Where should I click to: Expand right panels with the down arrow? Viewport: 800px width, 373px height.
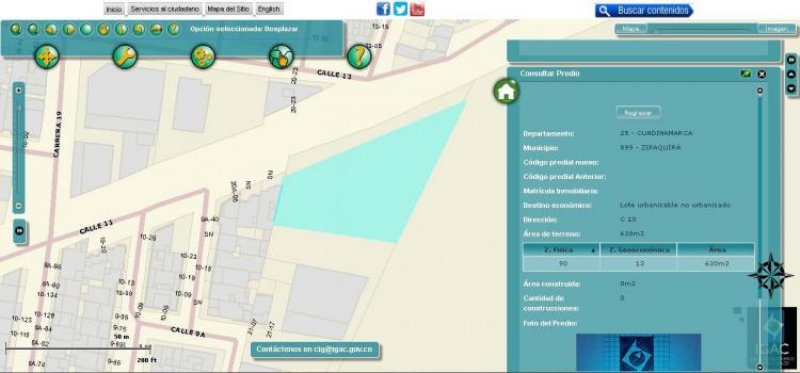[x=791, y=88]
